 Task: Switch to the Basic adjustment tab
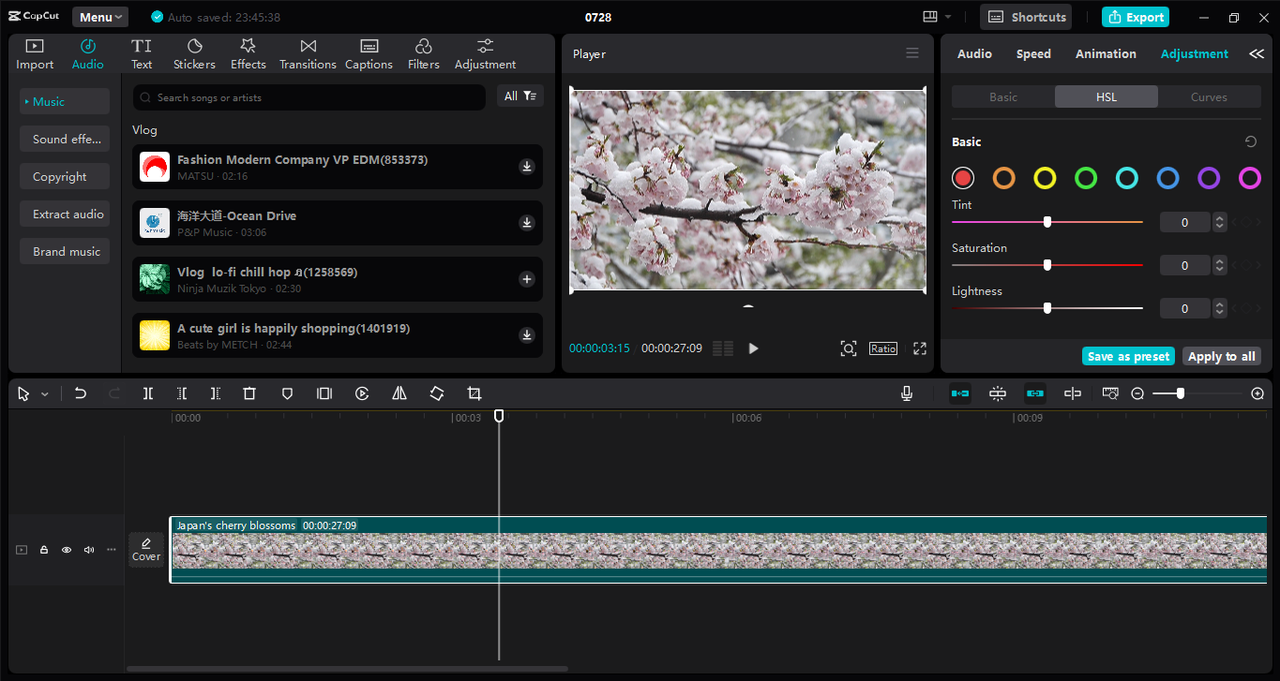1003,97
